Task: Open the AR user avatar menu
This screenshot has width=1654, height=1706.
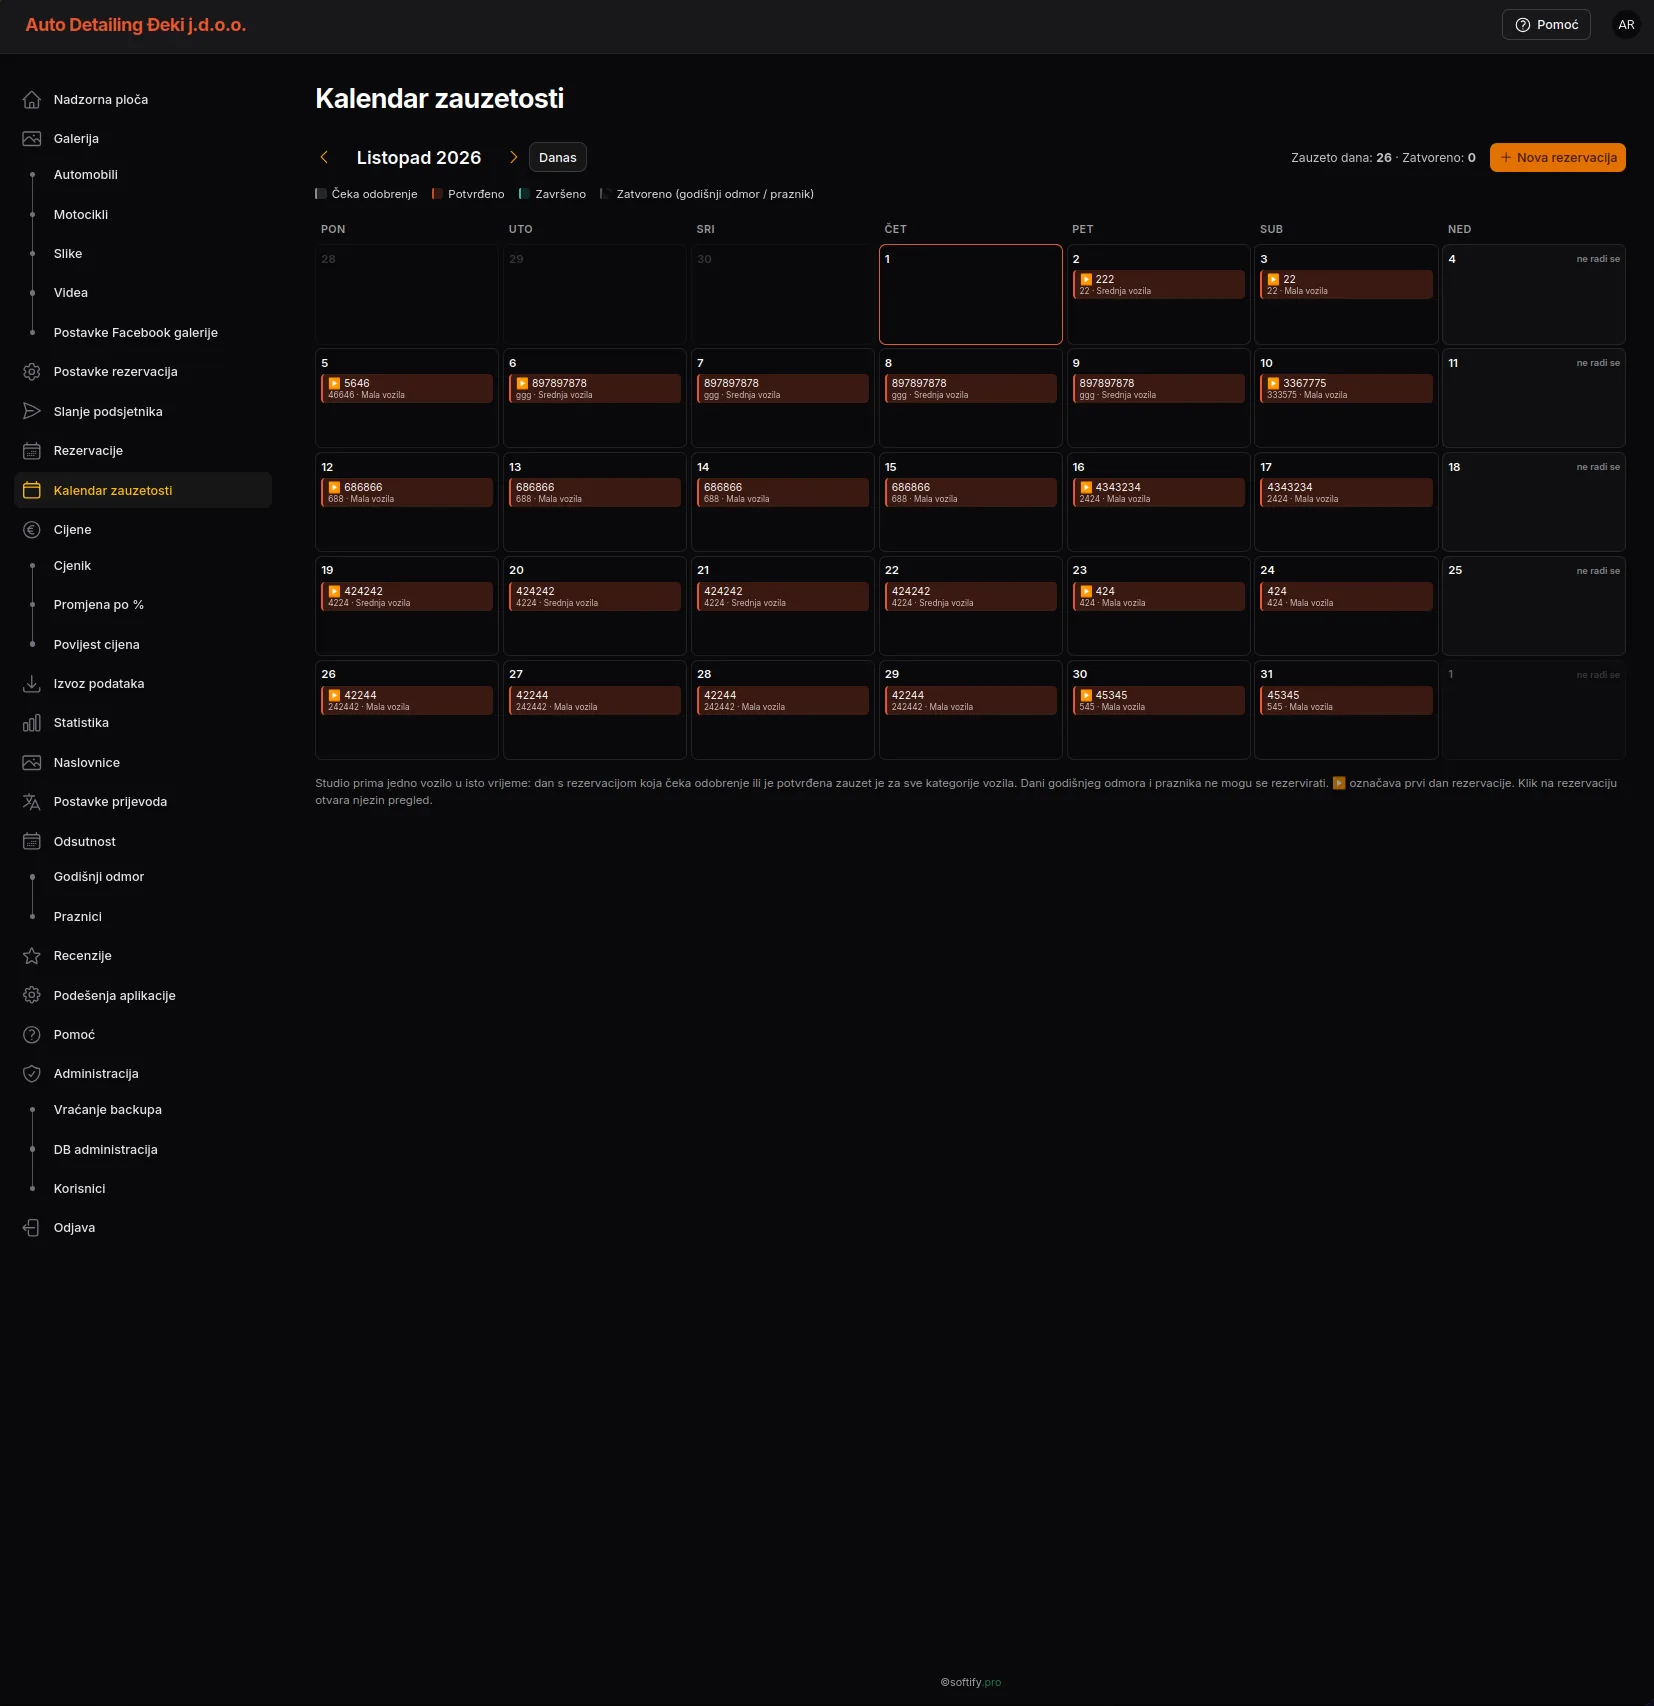Action: pyautogui.click(x=1626, y=25)
